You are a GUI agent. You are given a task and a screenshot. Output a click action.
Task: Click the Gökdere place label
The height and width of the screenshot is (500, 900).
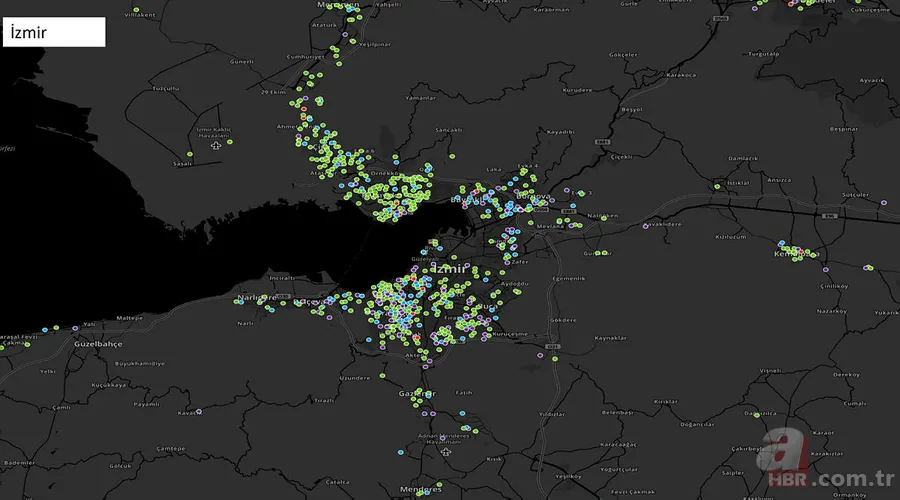point(562,320)
